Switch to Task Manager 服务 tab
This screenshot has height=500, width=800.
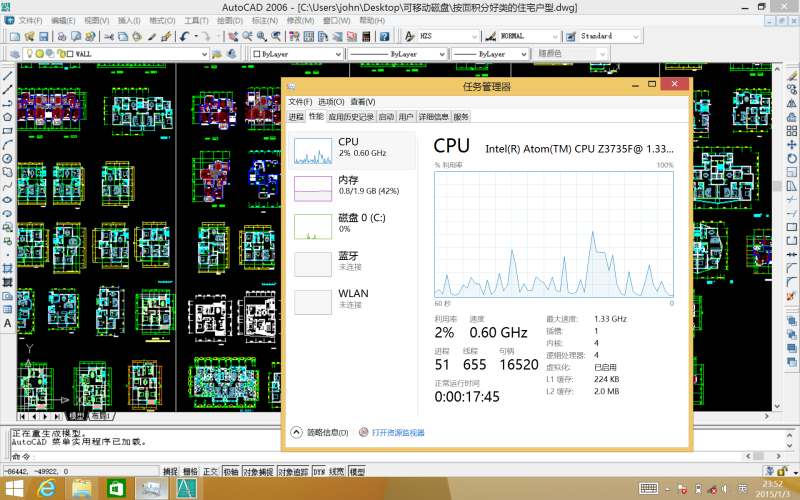[x=461, y=117]
